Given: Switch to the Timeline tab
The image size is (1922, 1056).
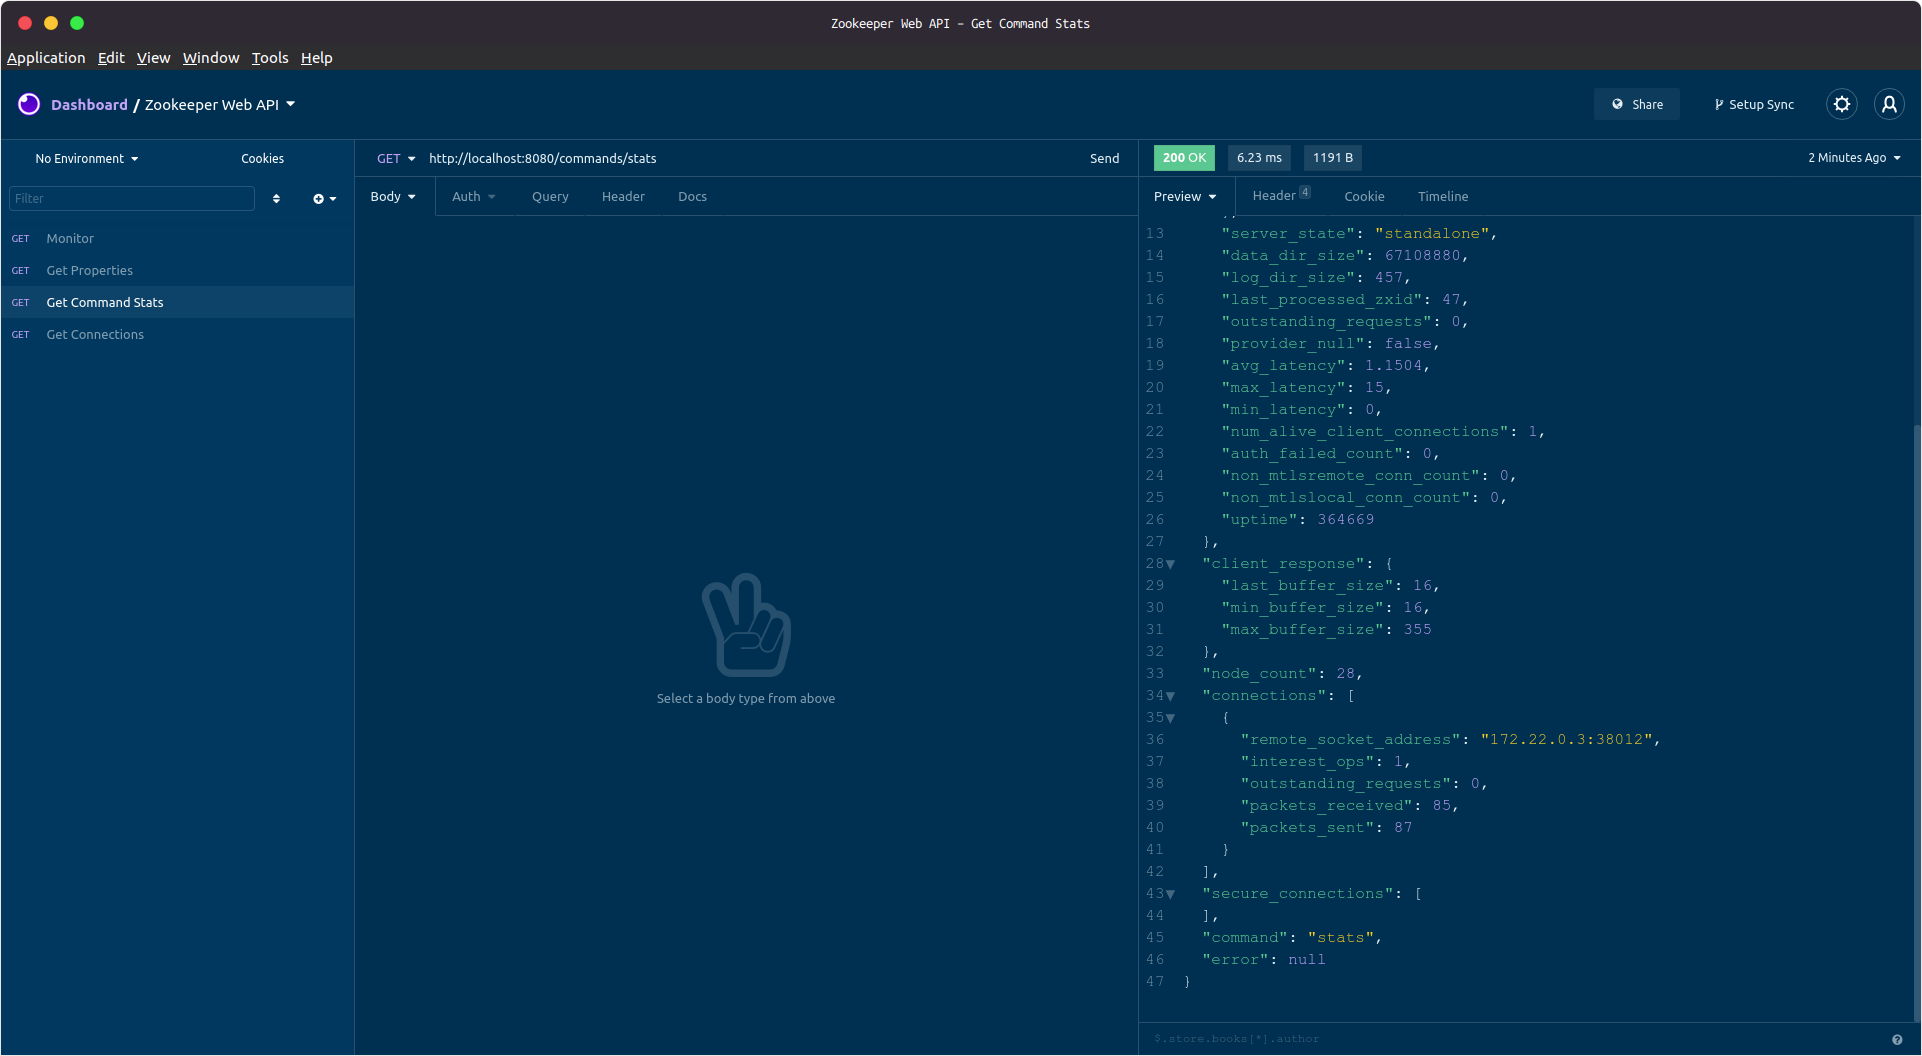Looking at the screenshot, I should (1443, 197).
